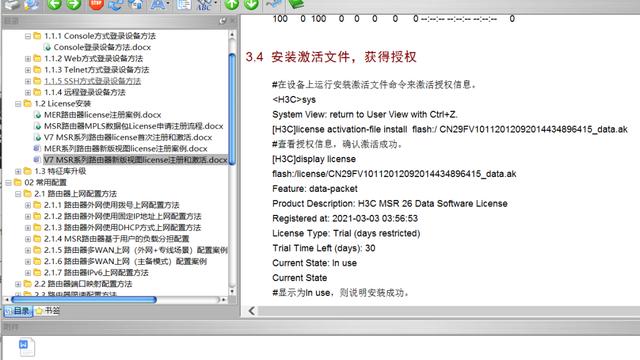
Task: Select 1.1.3 Telnet方式登录设备方法 item
Action: (x=96, y=70)
